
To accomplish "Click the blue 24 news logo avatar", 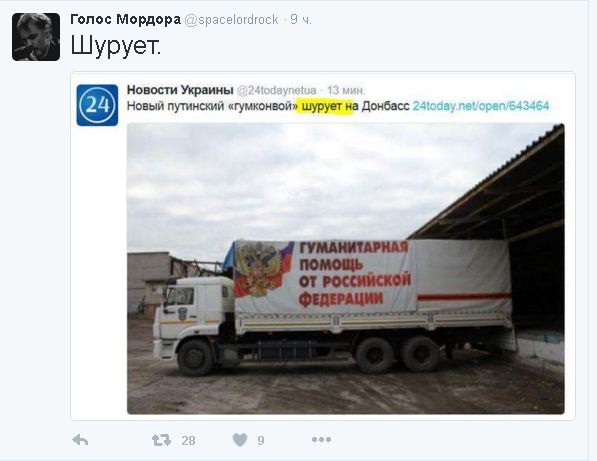I will 97,105.
